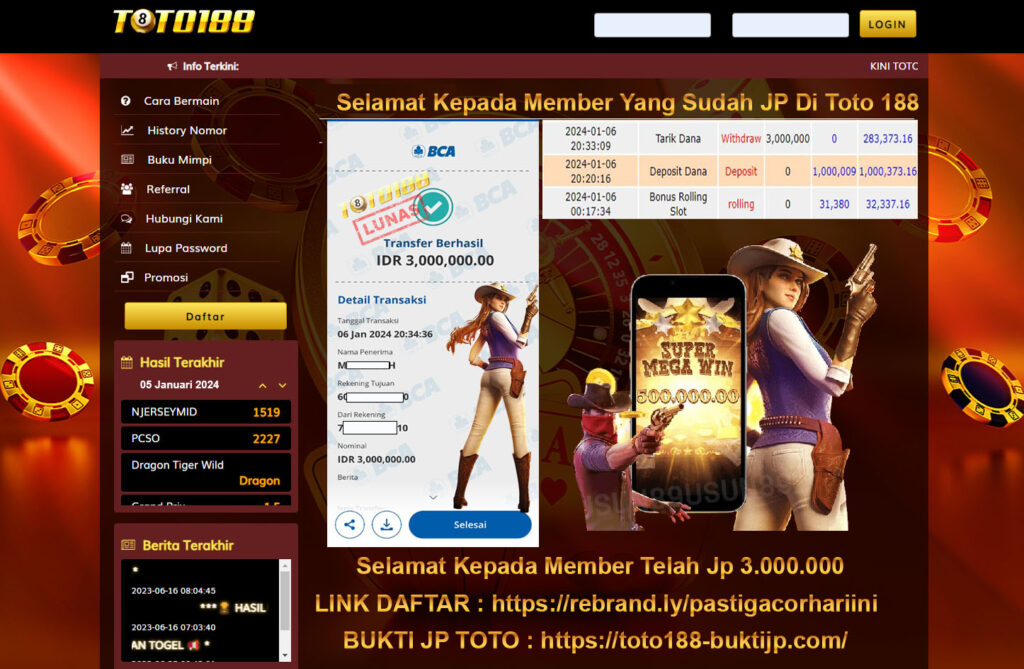This screenshot has height=669, width=1024.
Task: Click the rebrand.ly pastigacorhariini link text
Action: coord(684,603)
